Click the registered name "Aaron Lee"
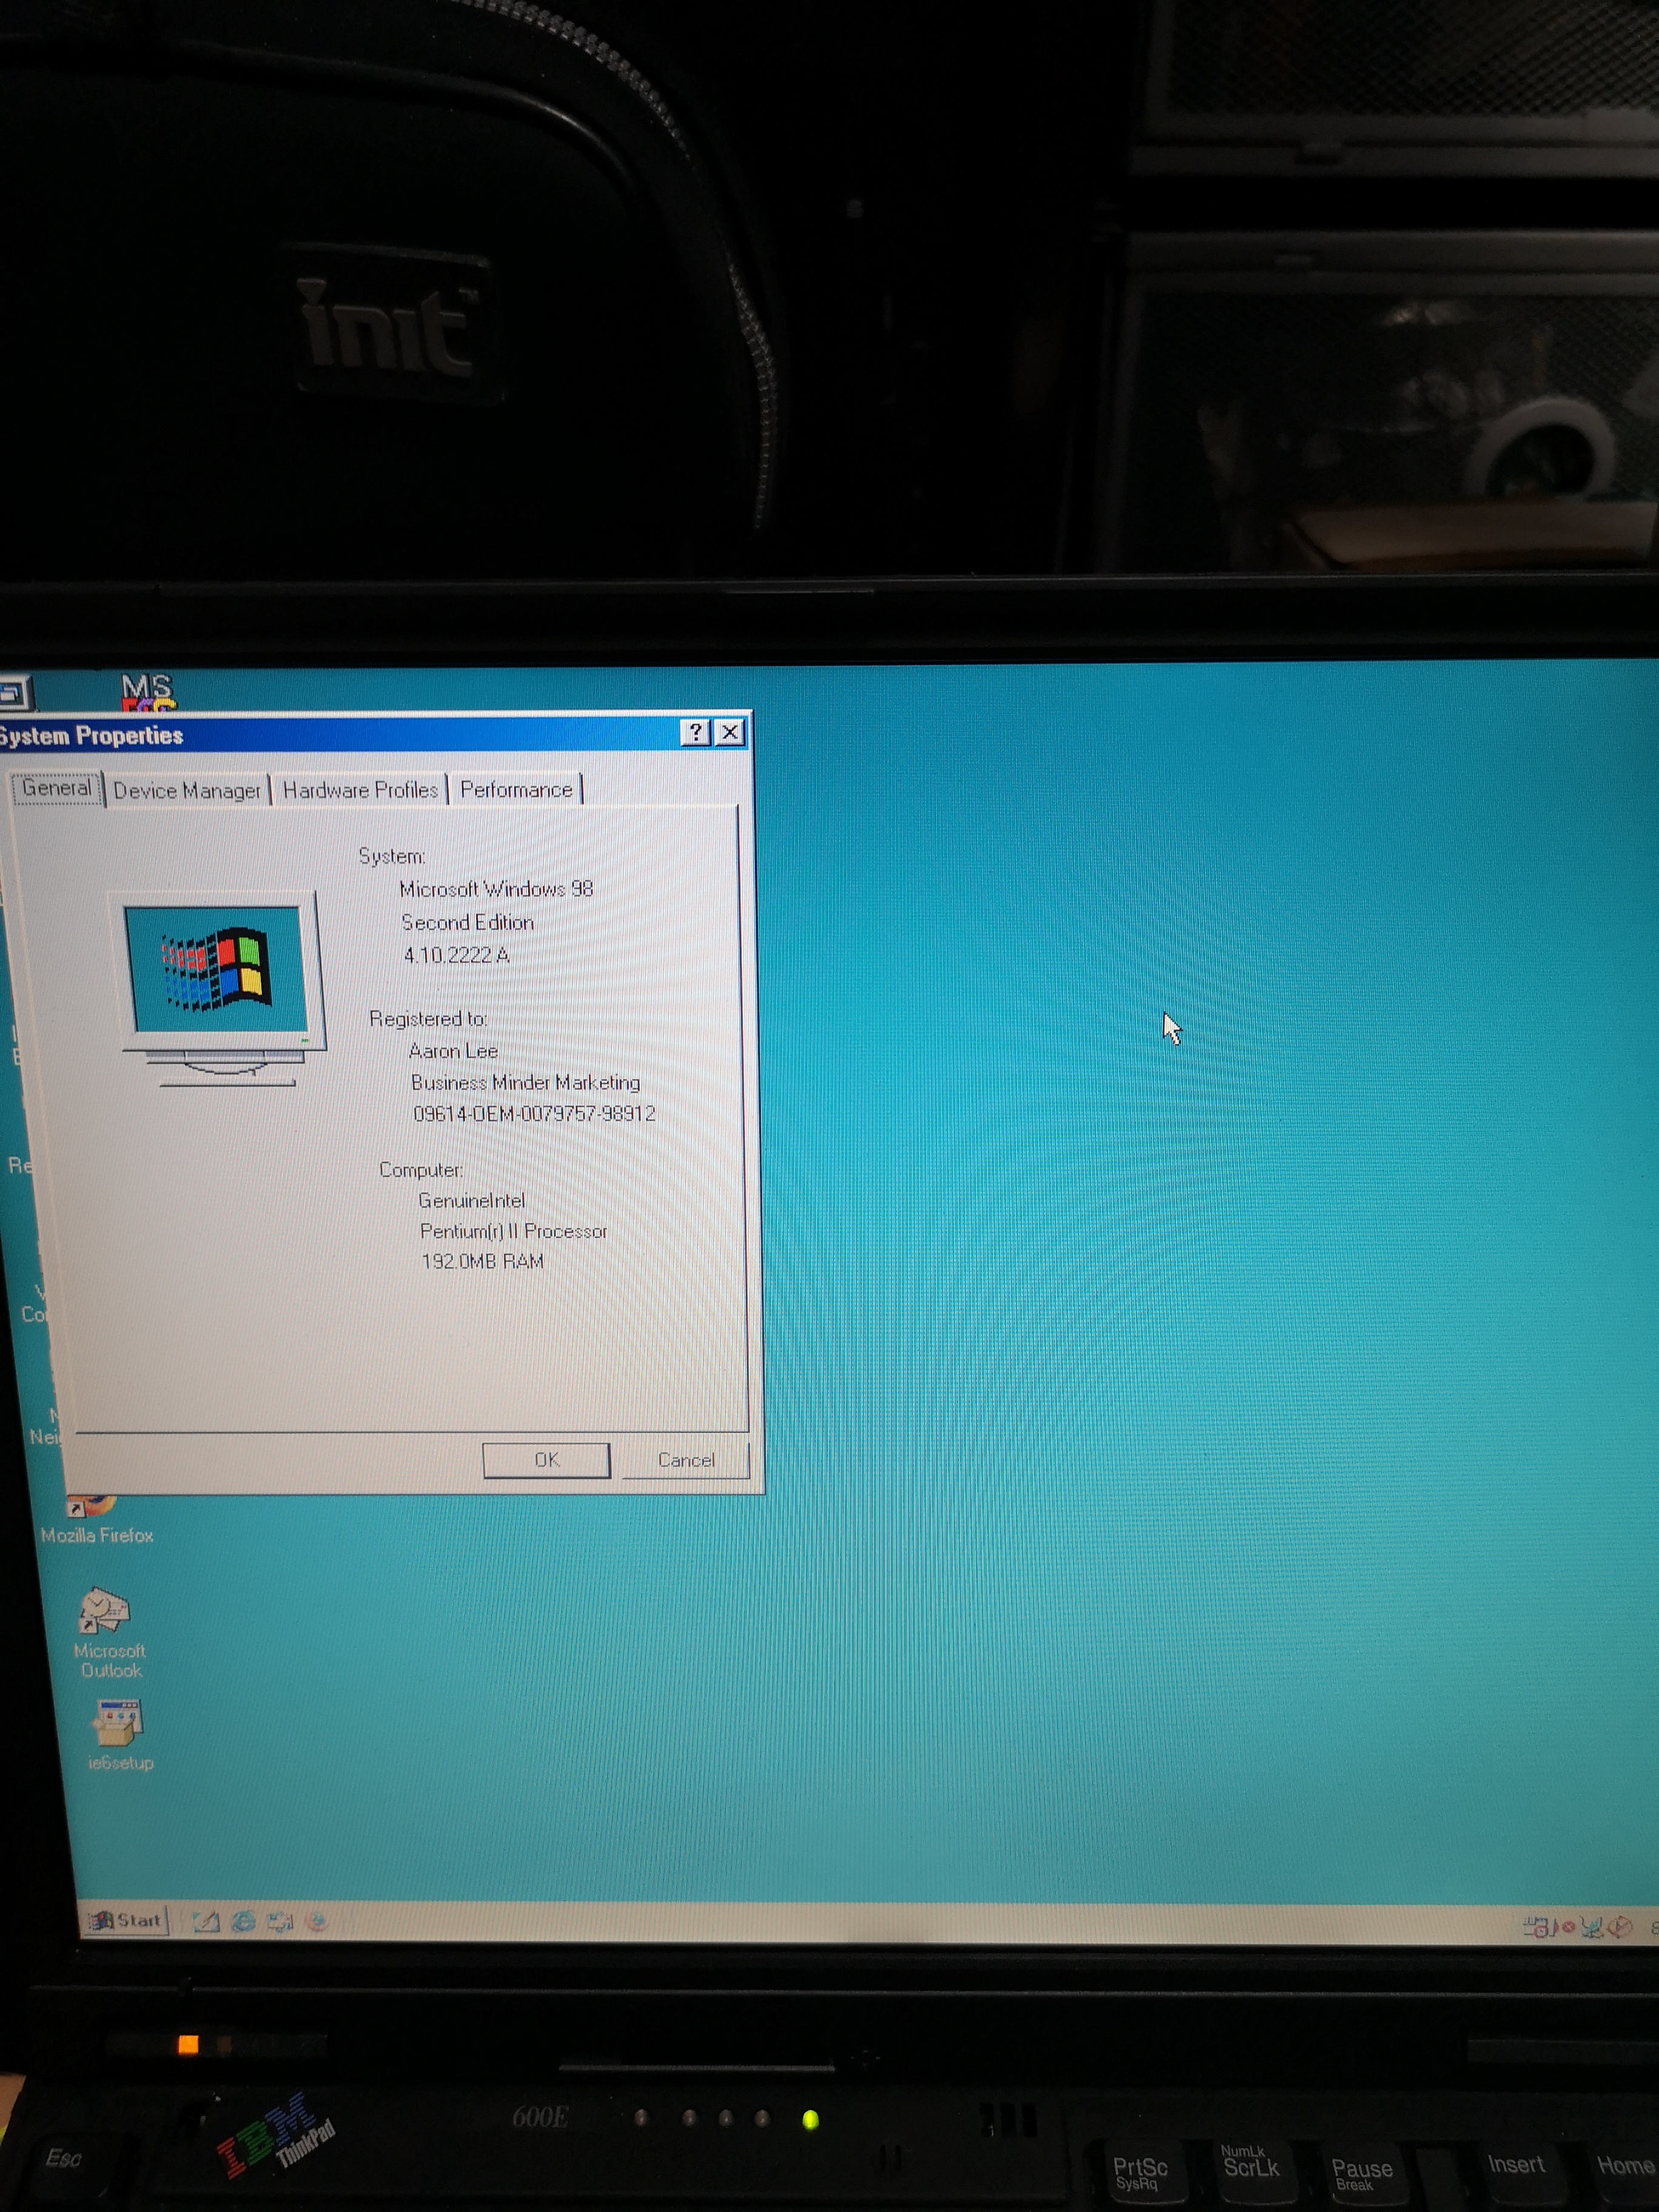Image resolution: width=1659 pixels, height=2212 pixels. click(x=453, y=1051)
